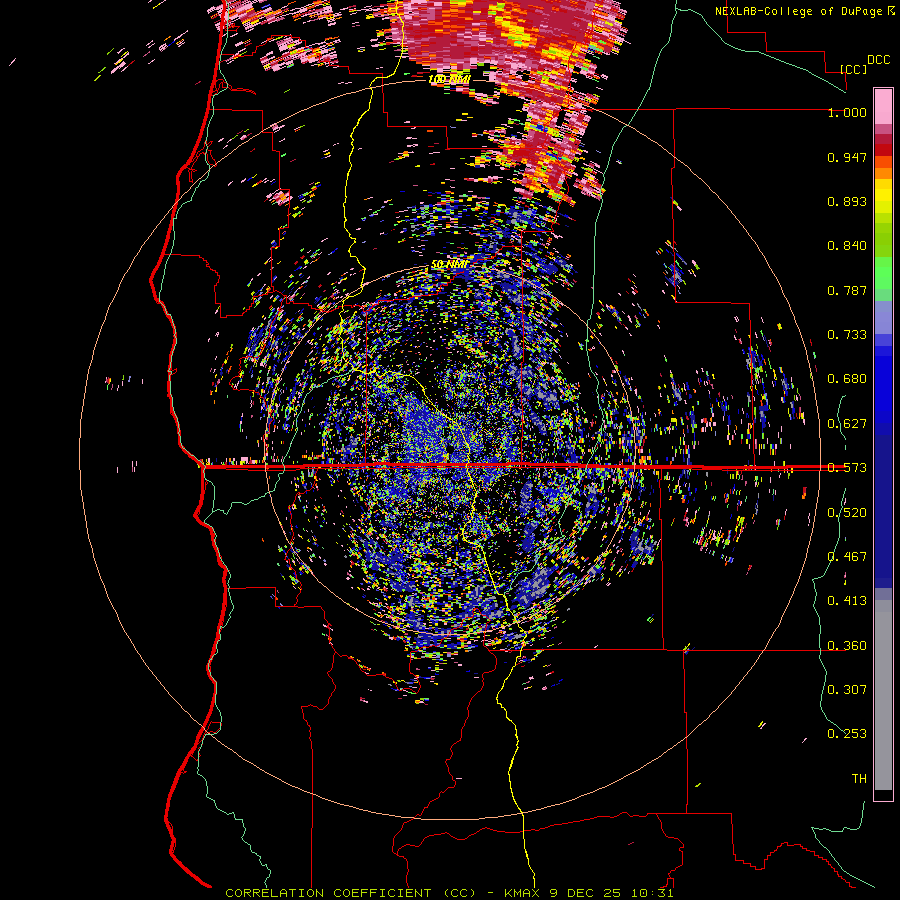Click the KMAX station identifier

(522, 893)
